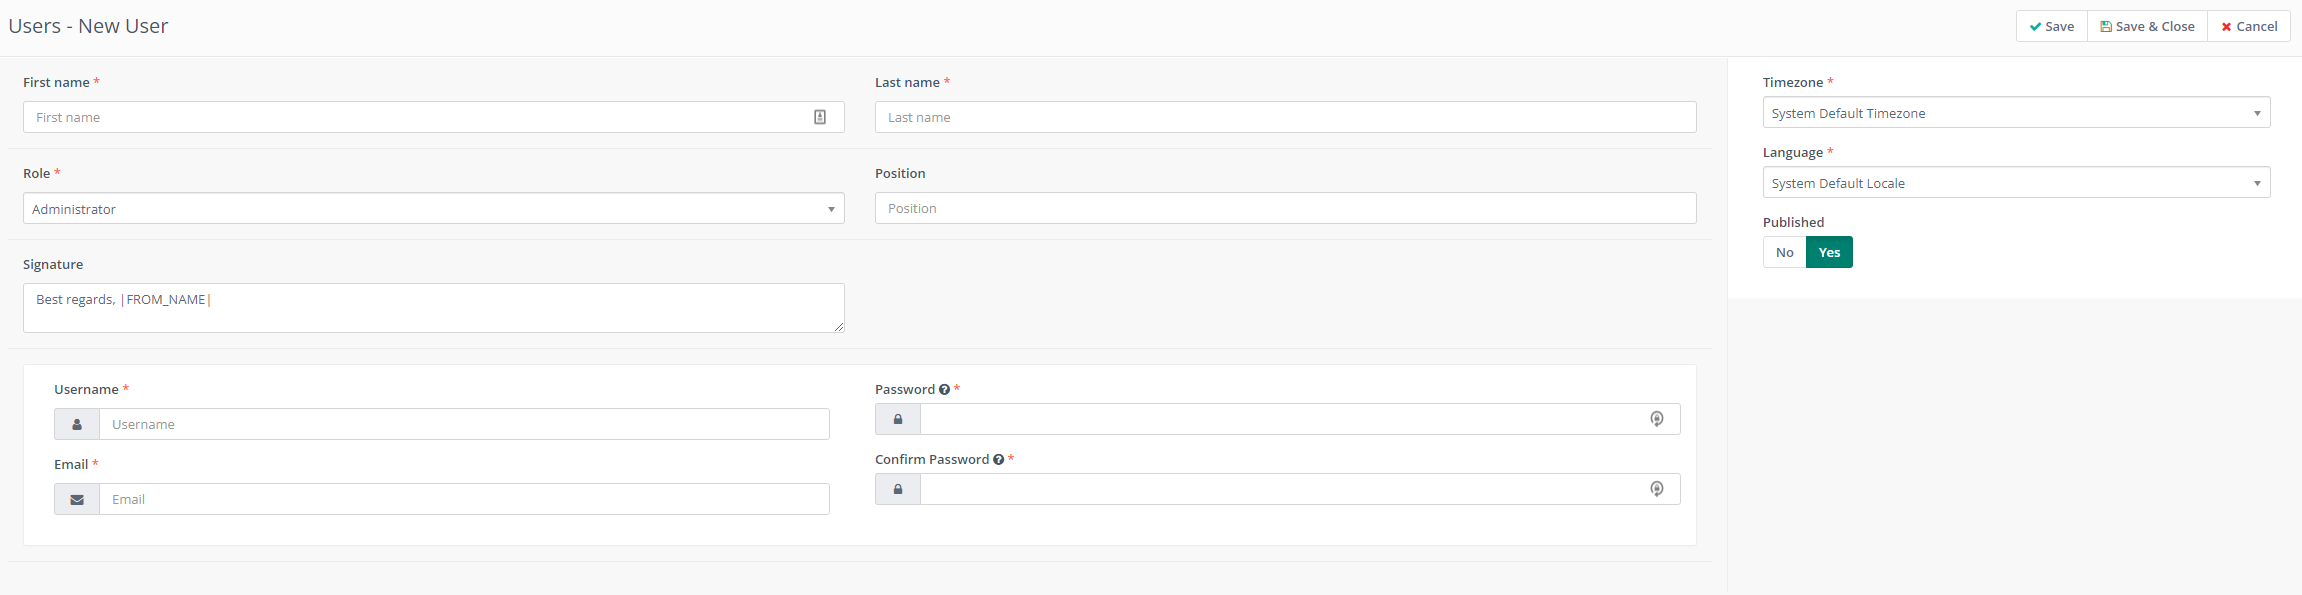
Task: Set Published to No
Action: point(1785,252)
